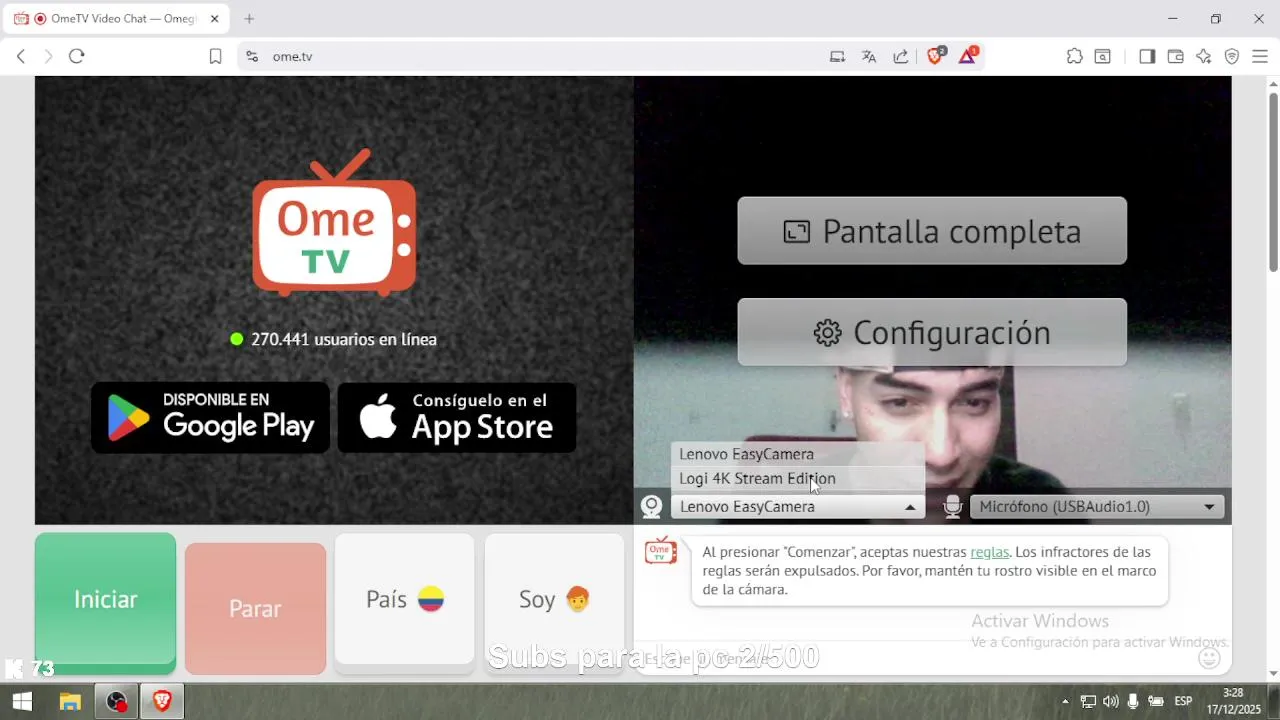Click the webcam icon beside camera selector
Image resolution: width=1280 pixels, height=720 pixels.
click(x=651, y=507)
